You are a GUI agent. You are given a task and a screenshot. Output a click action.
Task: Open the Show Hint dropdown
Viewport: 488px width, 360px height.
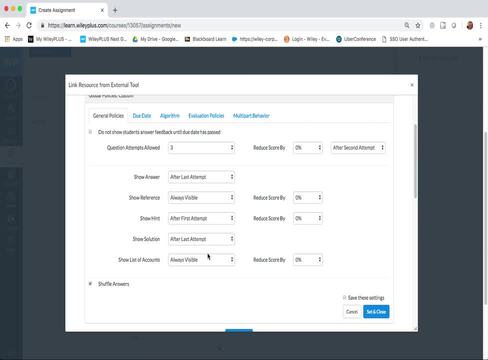201,218
